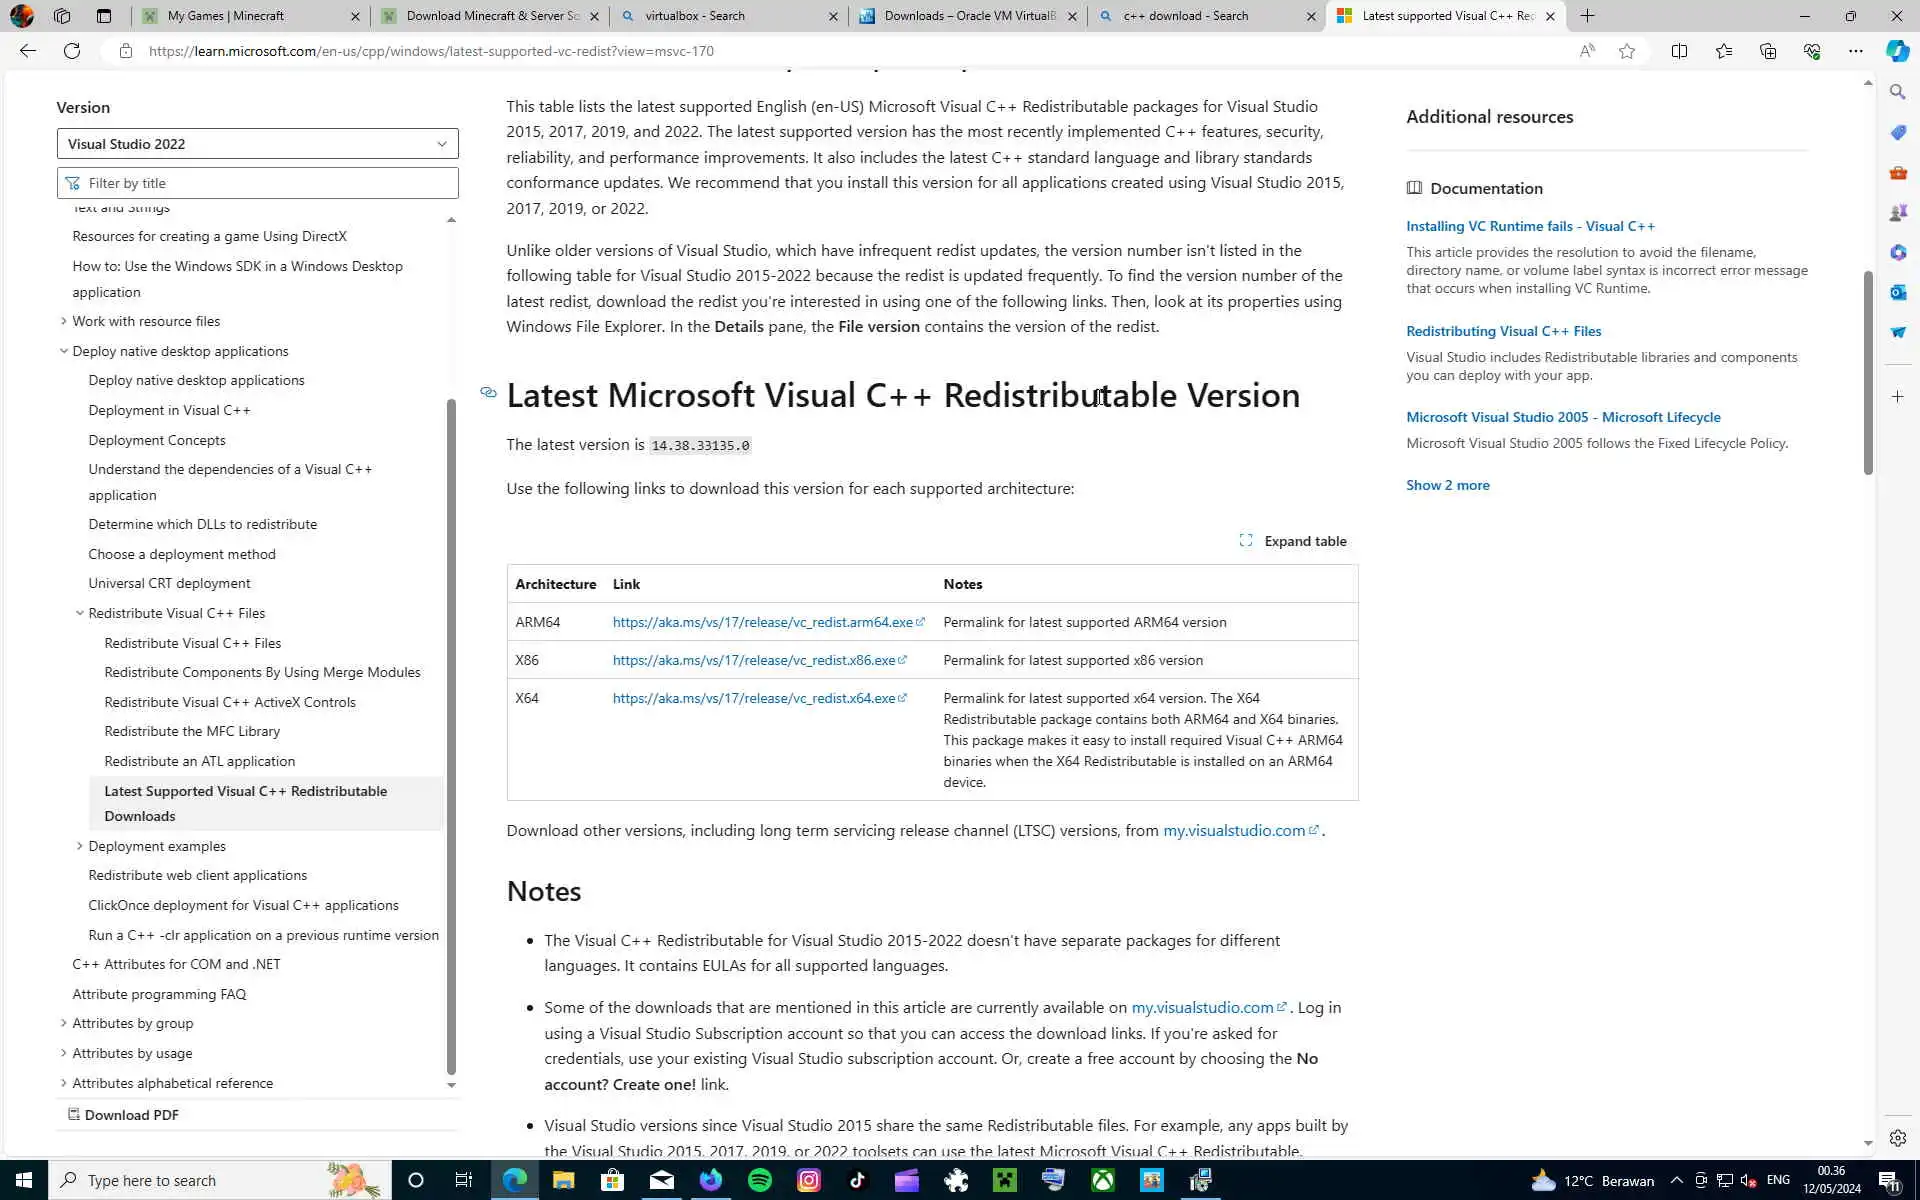This screenshot has width=1920, height=1200.
Task: Collapse the Redistribute Visual C++ Files node
Action: tap(80, 613)
